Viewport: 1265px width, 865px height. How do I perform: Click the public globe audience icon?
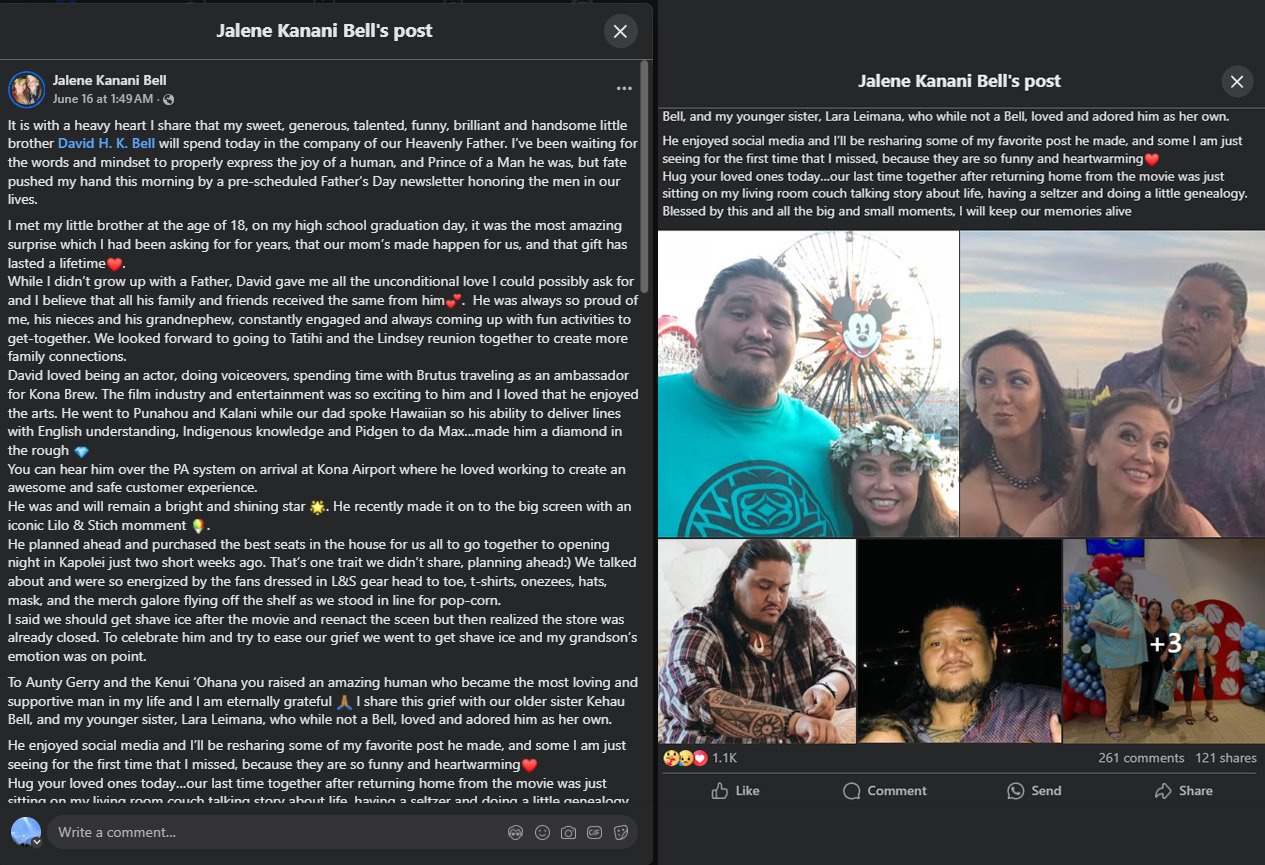point(168,99)
